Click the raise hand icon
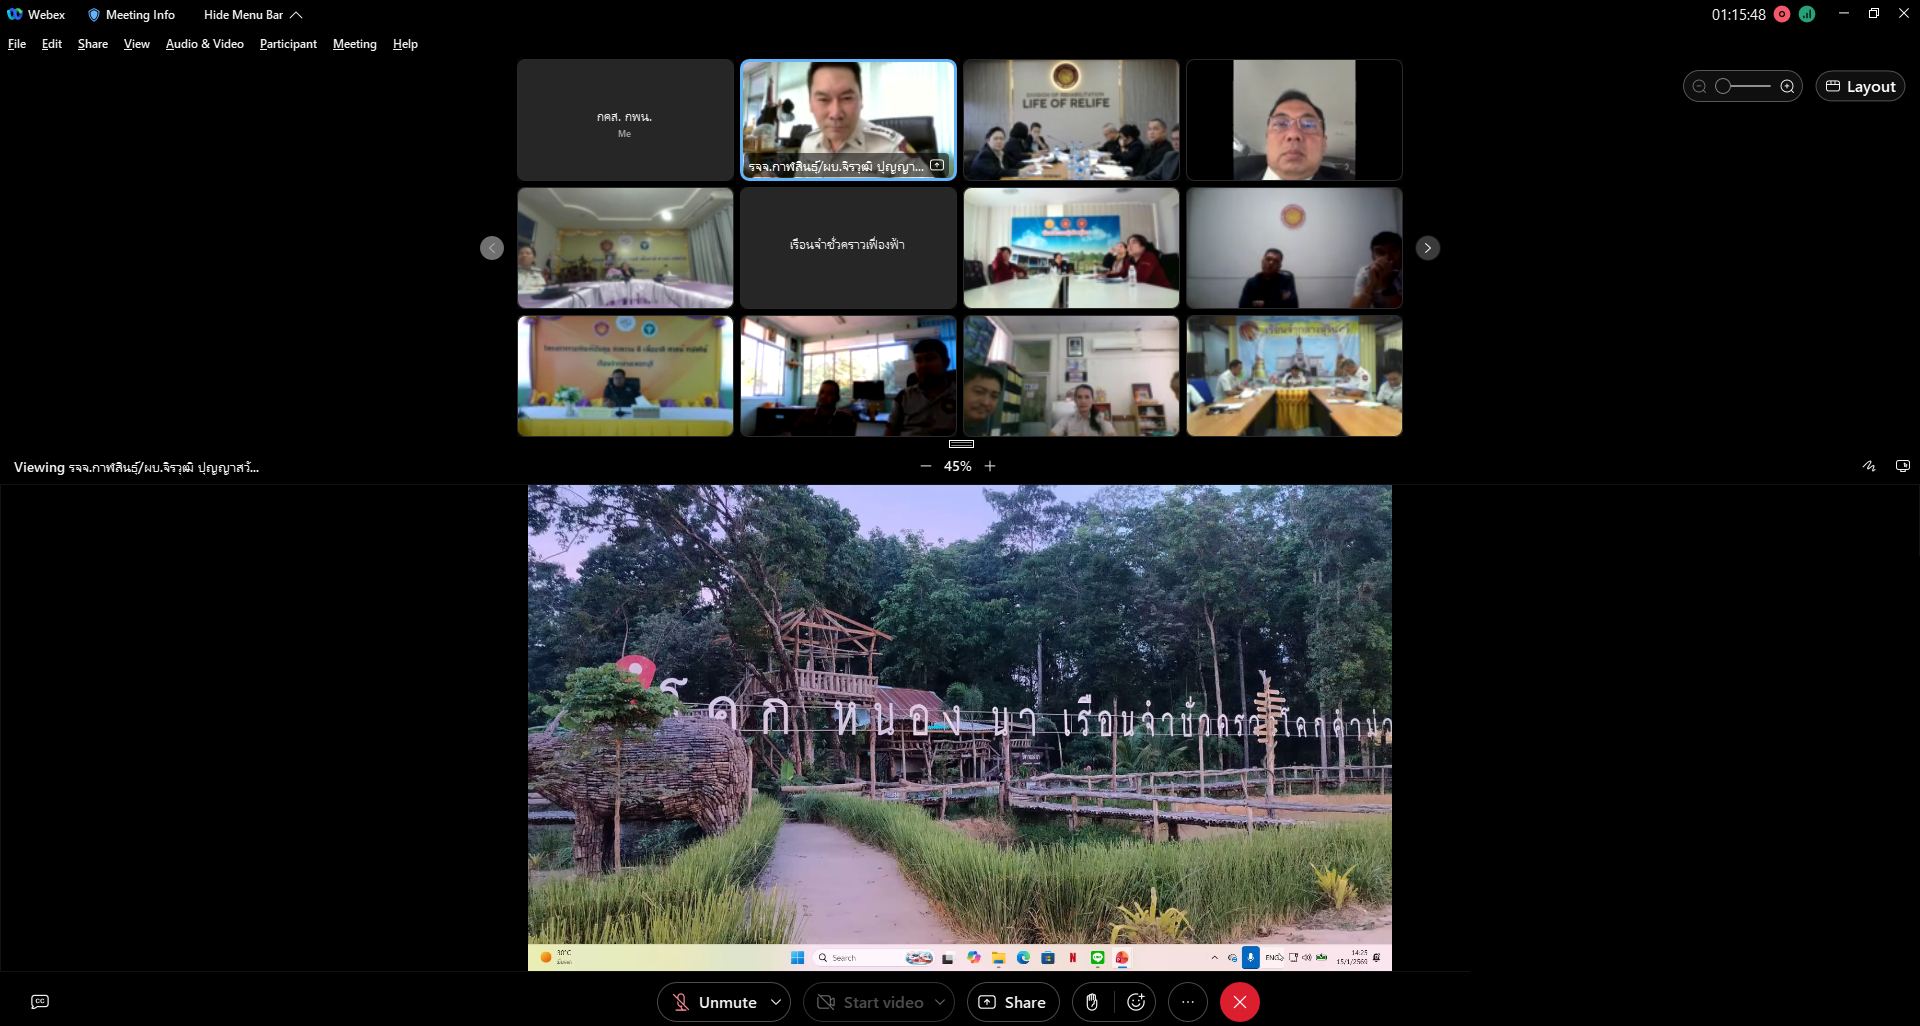 pos(1092,1002)
